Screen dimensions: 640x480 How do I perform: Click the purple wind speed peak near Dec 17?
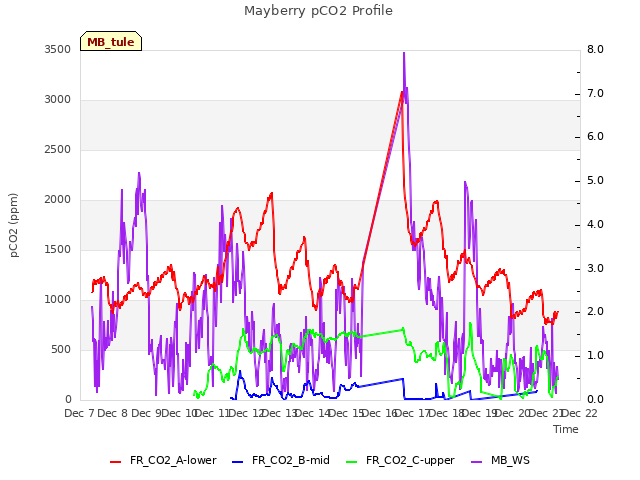[x=404, y=53]
